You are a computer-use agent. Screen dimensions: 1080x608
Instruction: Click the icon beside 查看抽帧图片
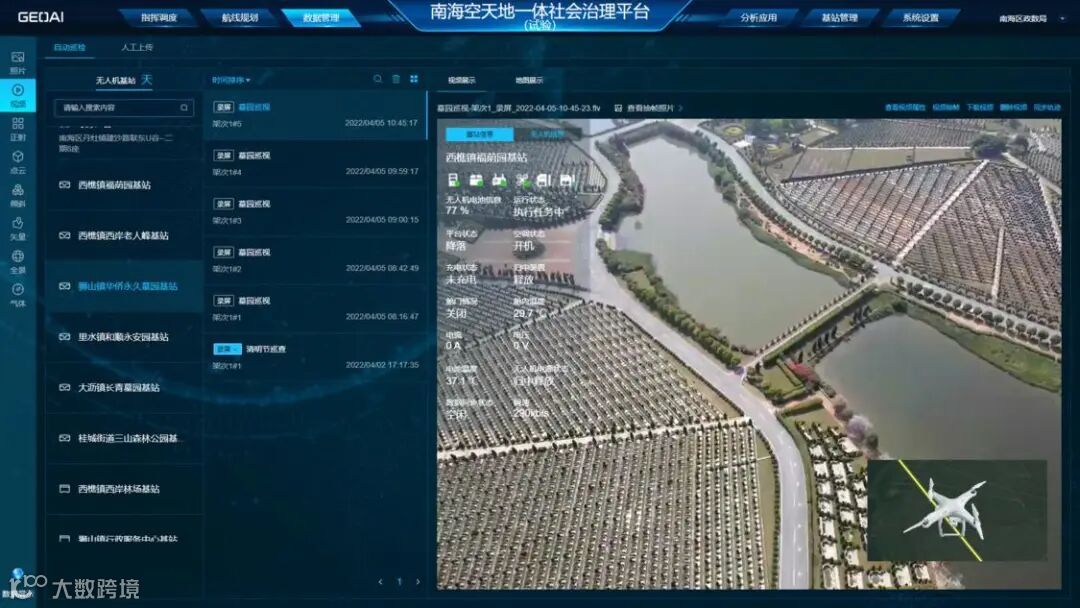[618, 108]
